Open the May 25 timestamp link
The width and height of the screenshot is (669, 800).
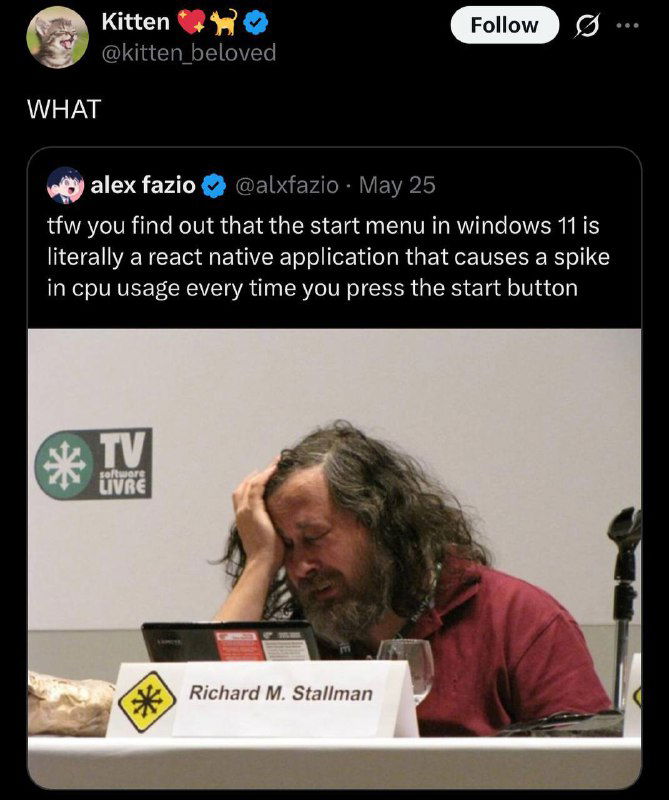tap(397, 185)
